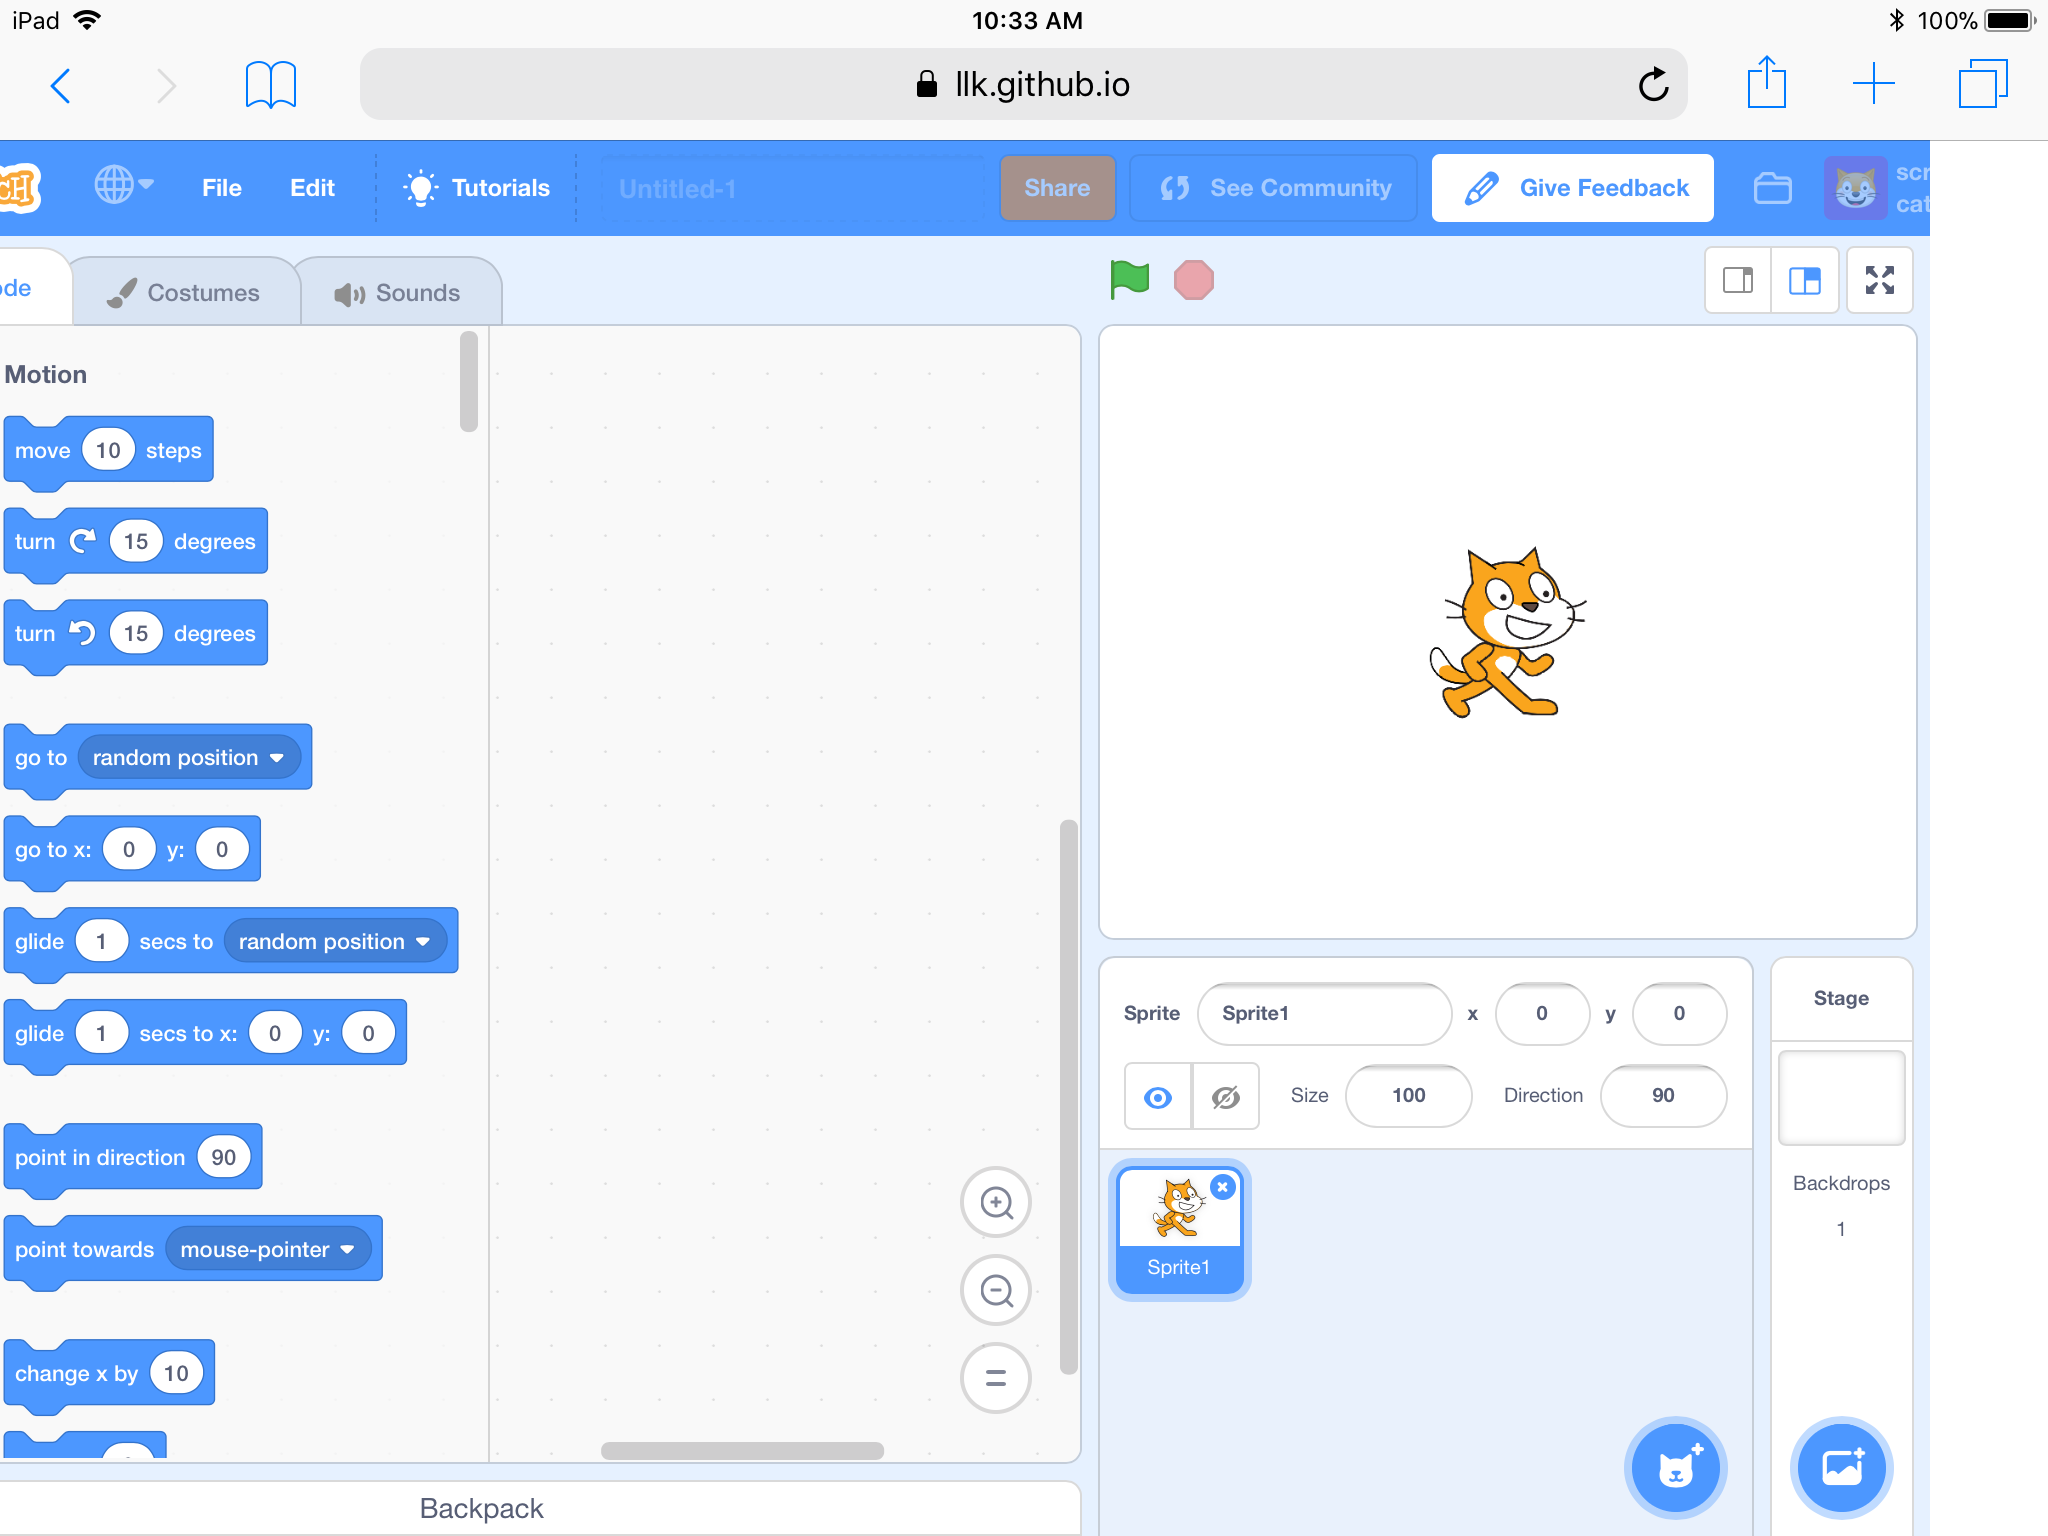Click the block palette vertical scrollbar
Viewport: 2048px width, 1536px height.
pyautogui.click(x=468, y=382)
